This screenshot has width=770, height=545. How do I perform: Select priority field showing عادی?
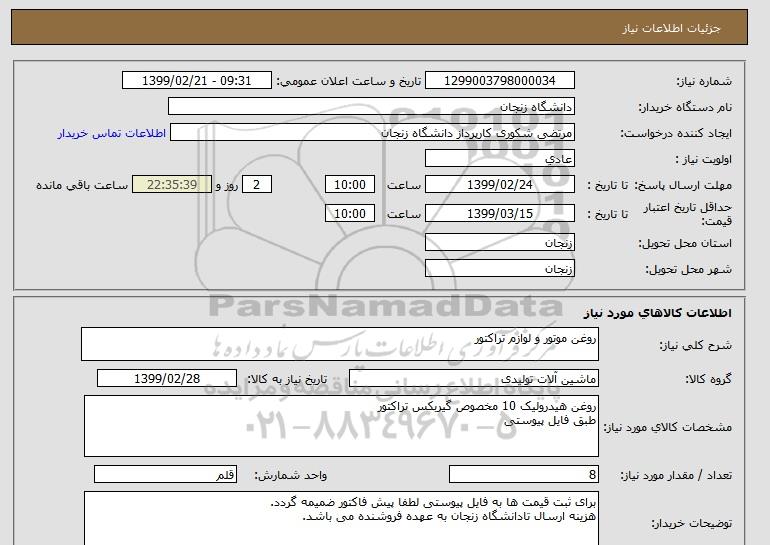pos(499,159)
